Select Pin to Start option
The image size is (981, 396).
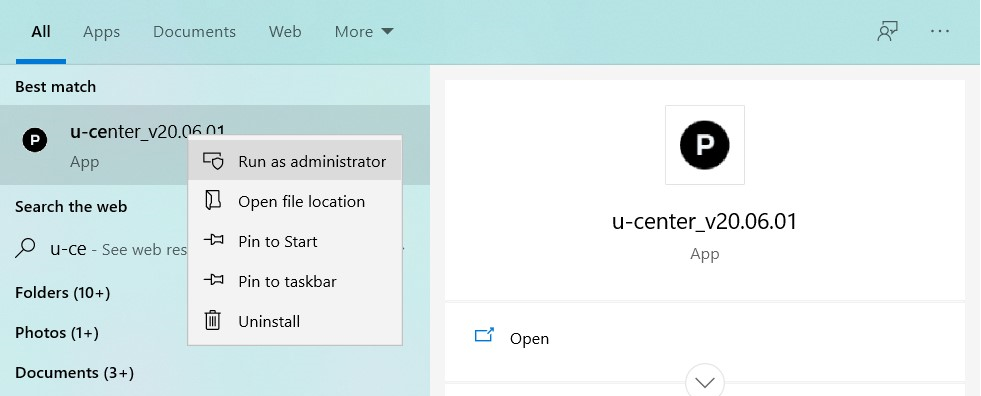[295, 241]
